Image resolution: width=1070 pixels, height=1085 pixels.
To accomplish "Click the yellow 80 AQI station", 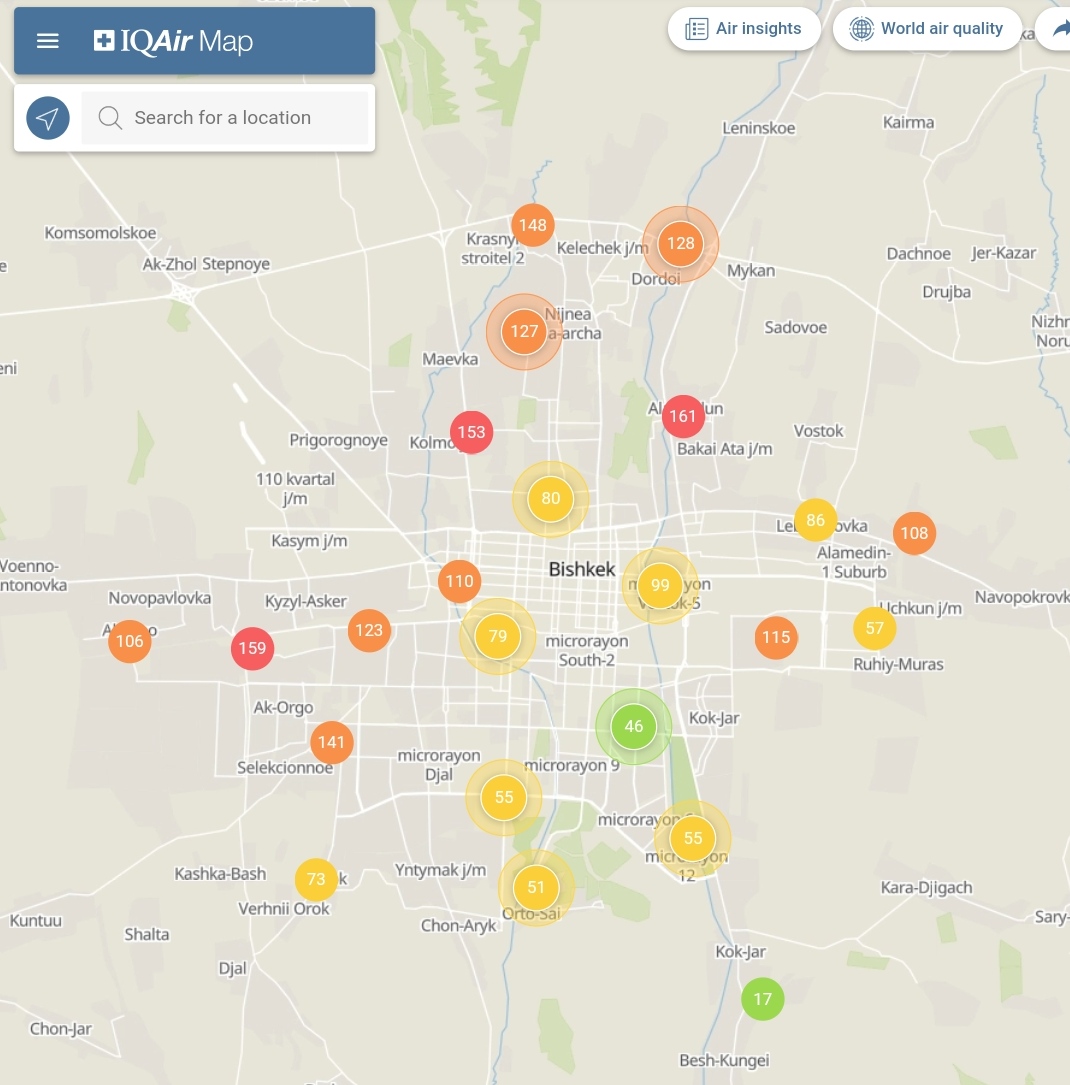I will pos(550,499).
